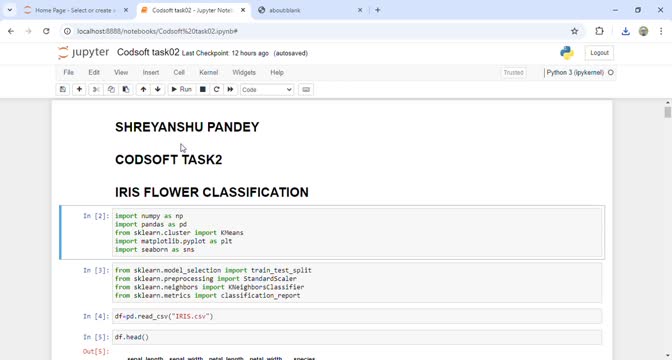Click the site information icon in address bar
Image resolution: width=672 pixels, height=360 pixels.
66,31
